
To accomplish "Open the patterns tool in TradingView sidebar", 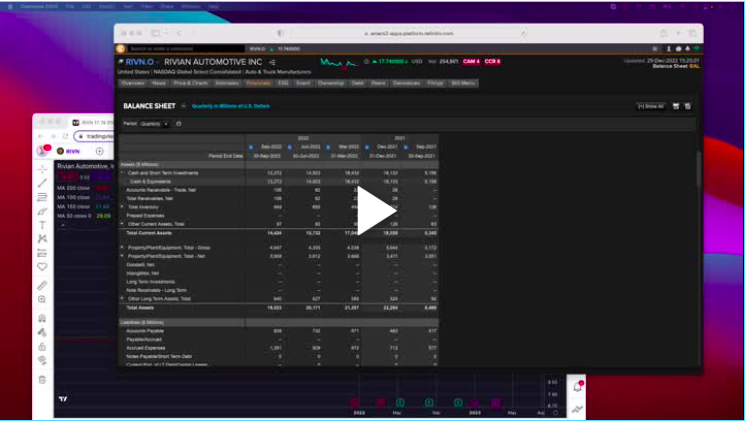I will coord(42,239).
